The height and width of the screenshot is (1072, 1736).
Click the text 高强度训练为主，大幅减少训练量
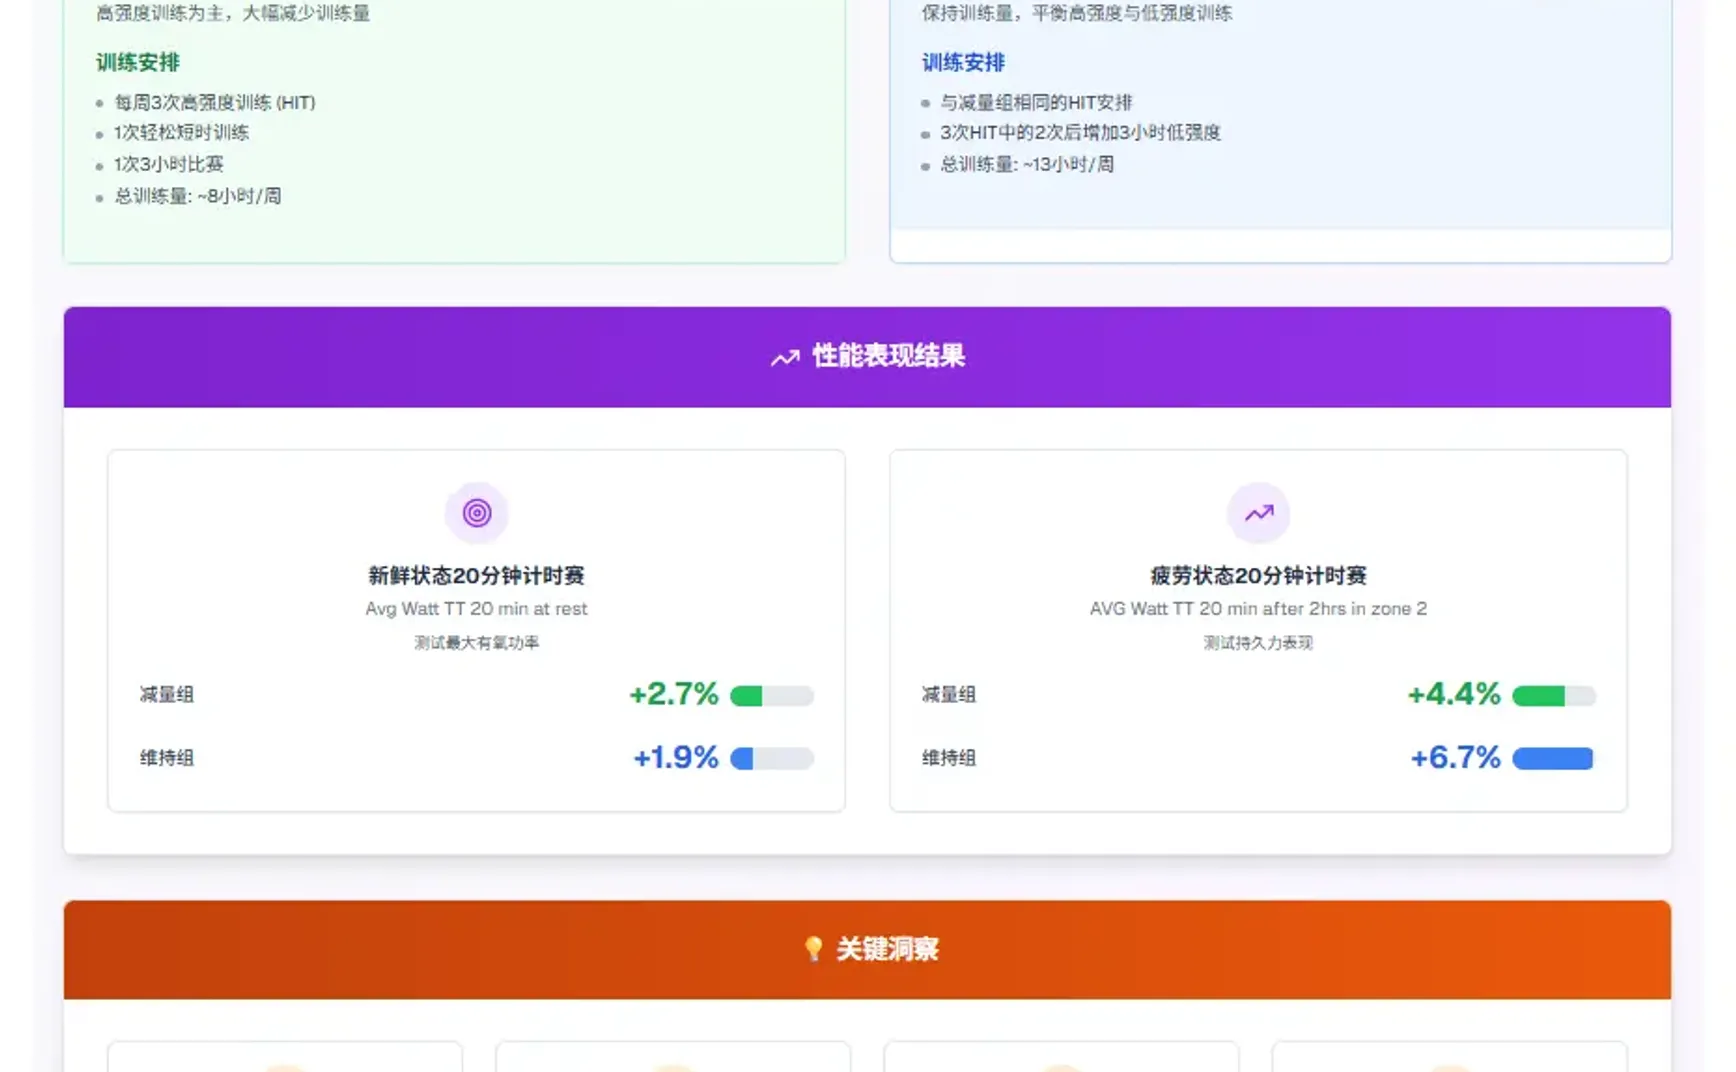coord(233,13)
